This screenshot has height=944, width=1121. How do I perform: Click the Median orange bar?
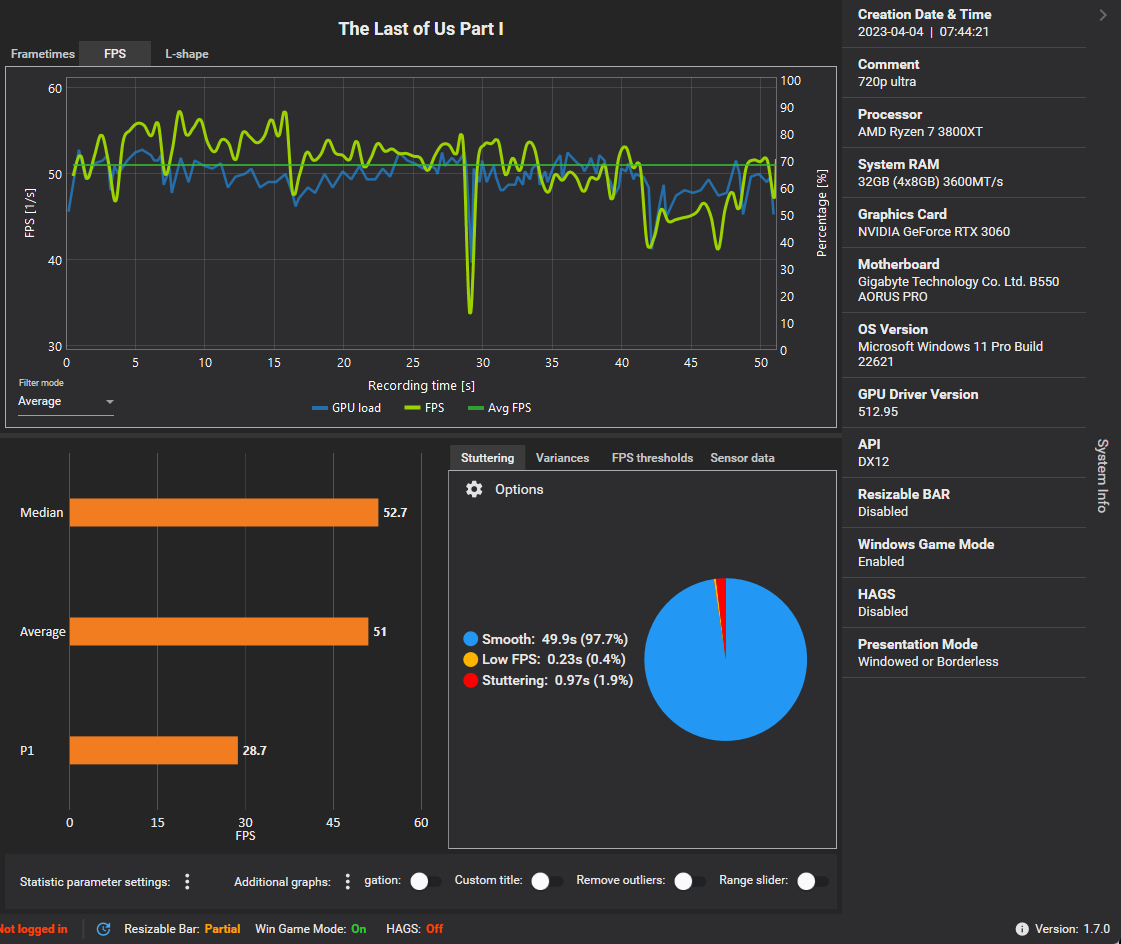click(x=224, y=513)
